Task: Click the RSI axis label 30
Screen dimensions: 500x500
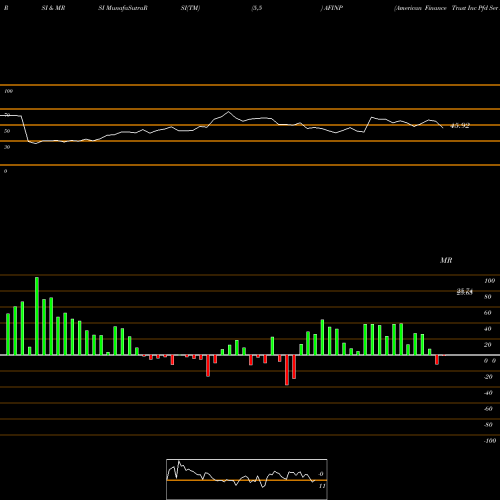Action: 7,147
